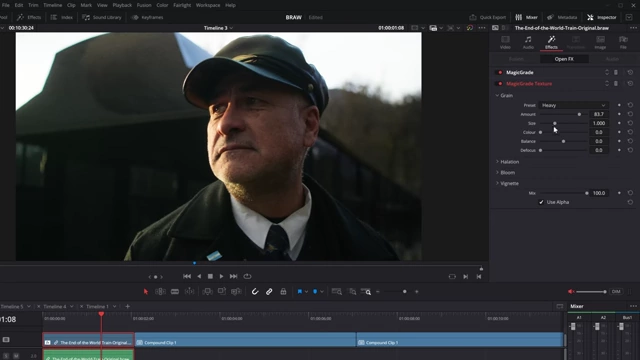Adjust the Grain Size slider handle
The image size is (640, 360).
tap(555, 123)
